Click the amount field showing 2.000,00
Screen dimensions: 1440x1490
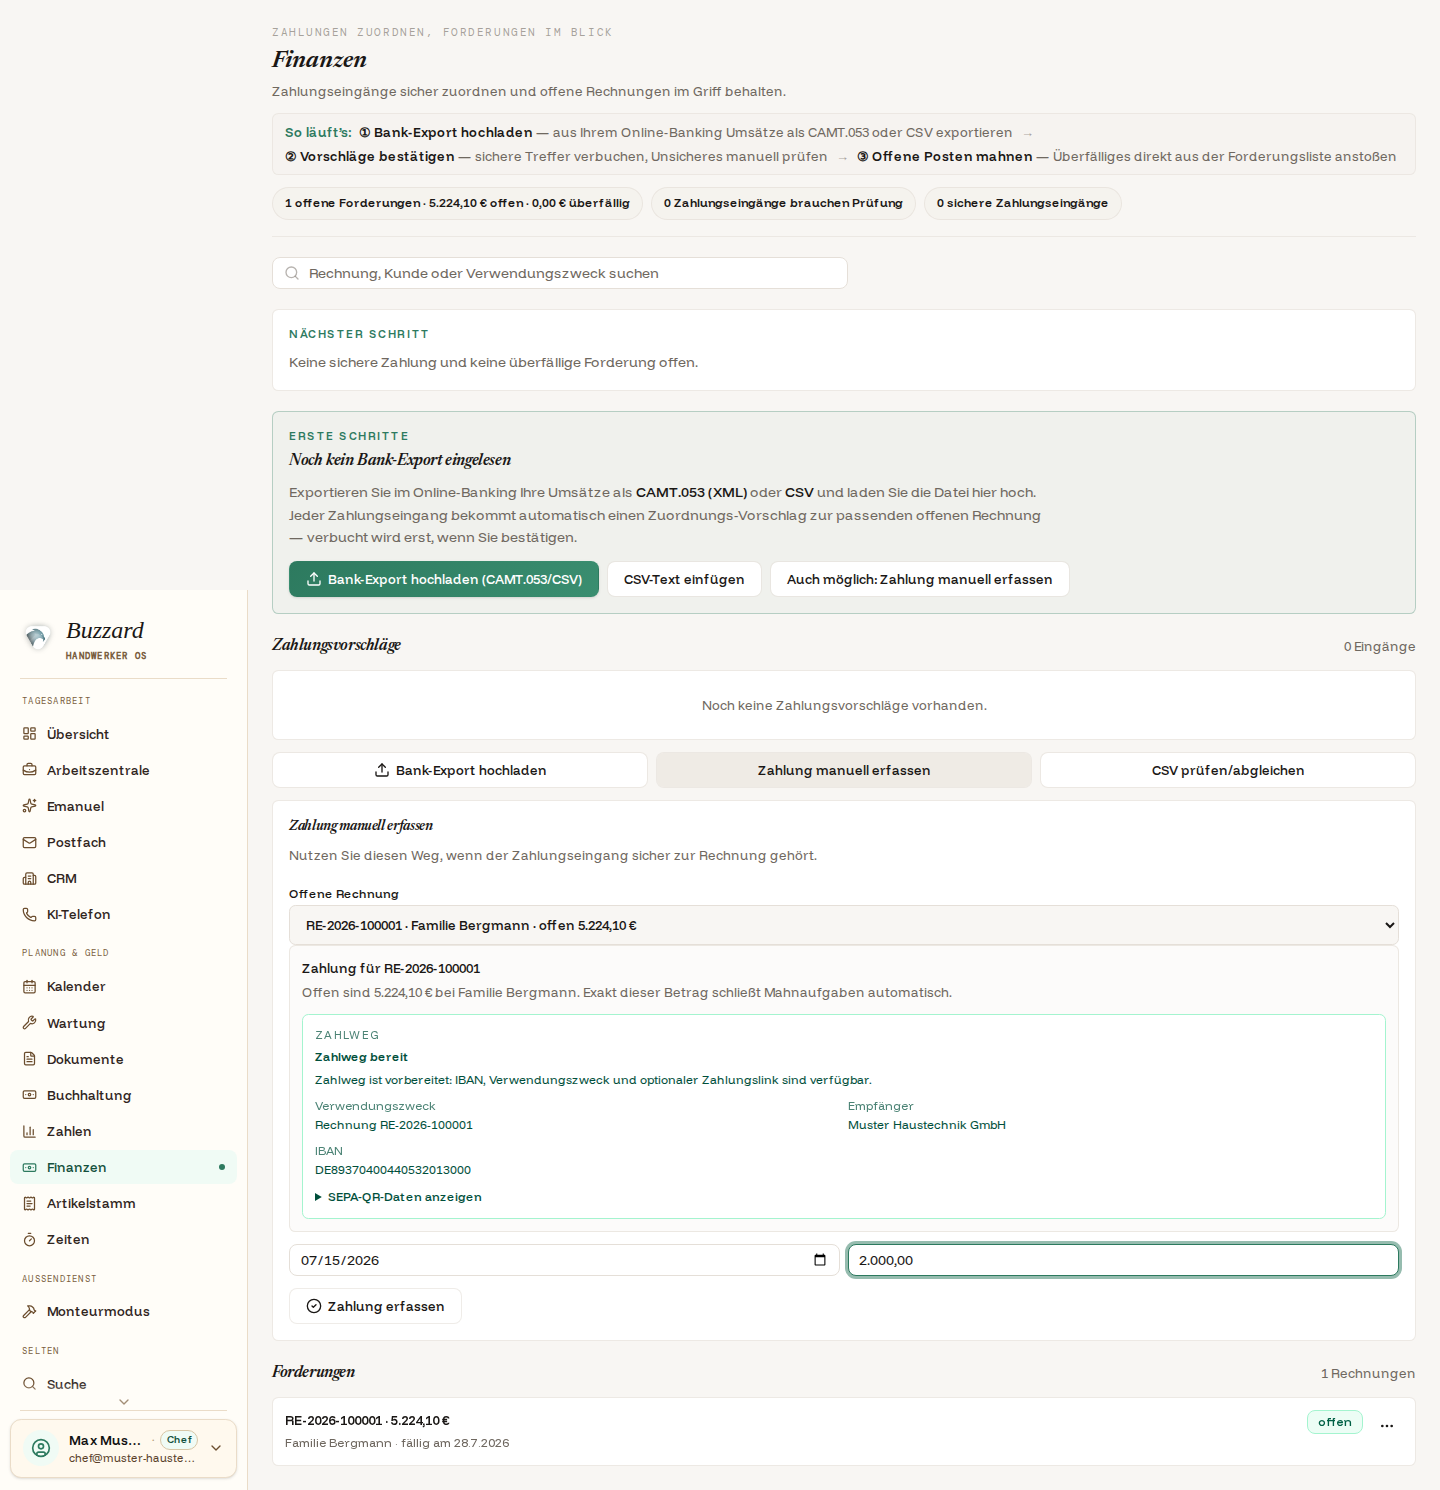[x=1123, y=1260]
